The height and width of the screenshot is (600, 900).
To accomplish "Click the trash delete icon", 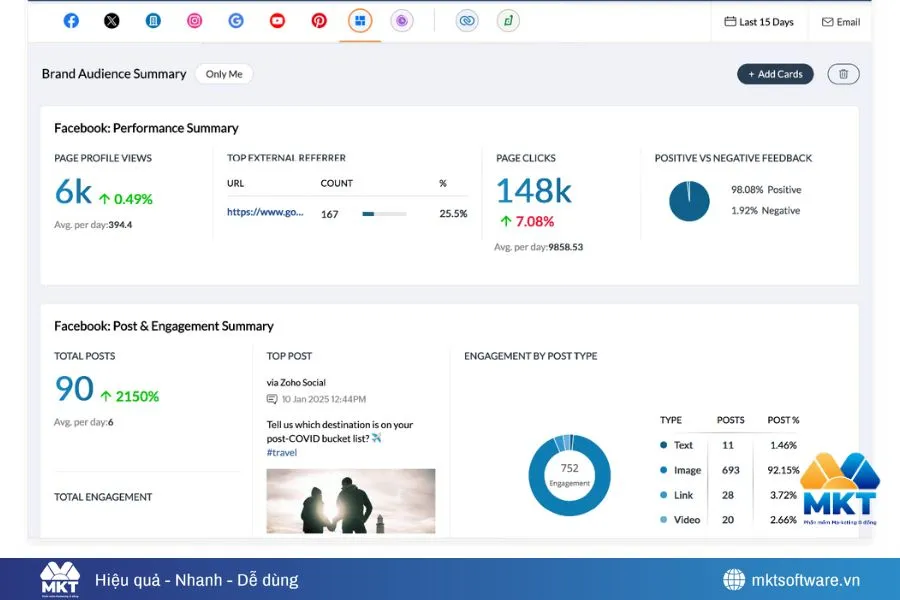I will click(x=843, y=74).
